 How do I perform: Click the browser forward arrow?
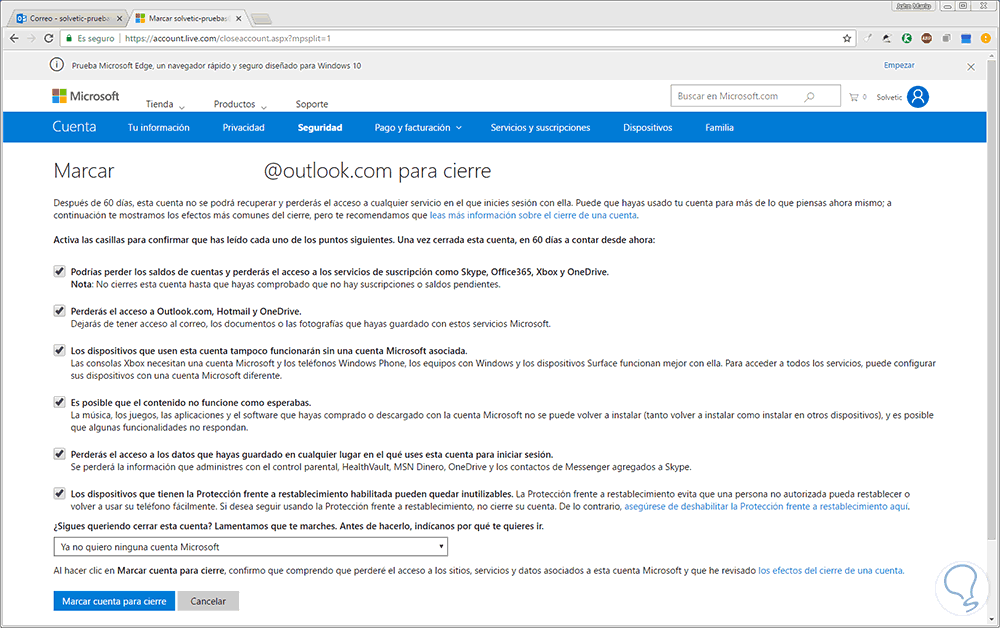pos(31,38)
